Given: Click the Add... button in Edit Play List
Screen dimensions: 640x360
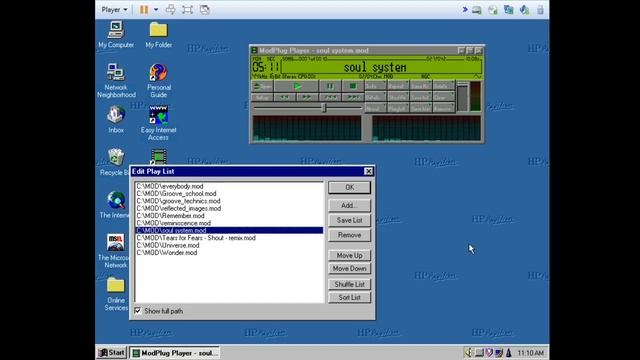Looking at the screenshot, I should [x=349, y=205].
